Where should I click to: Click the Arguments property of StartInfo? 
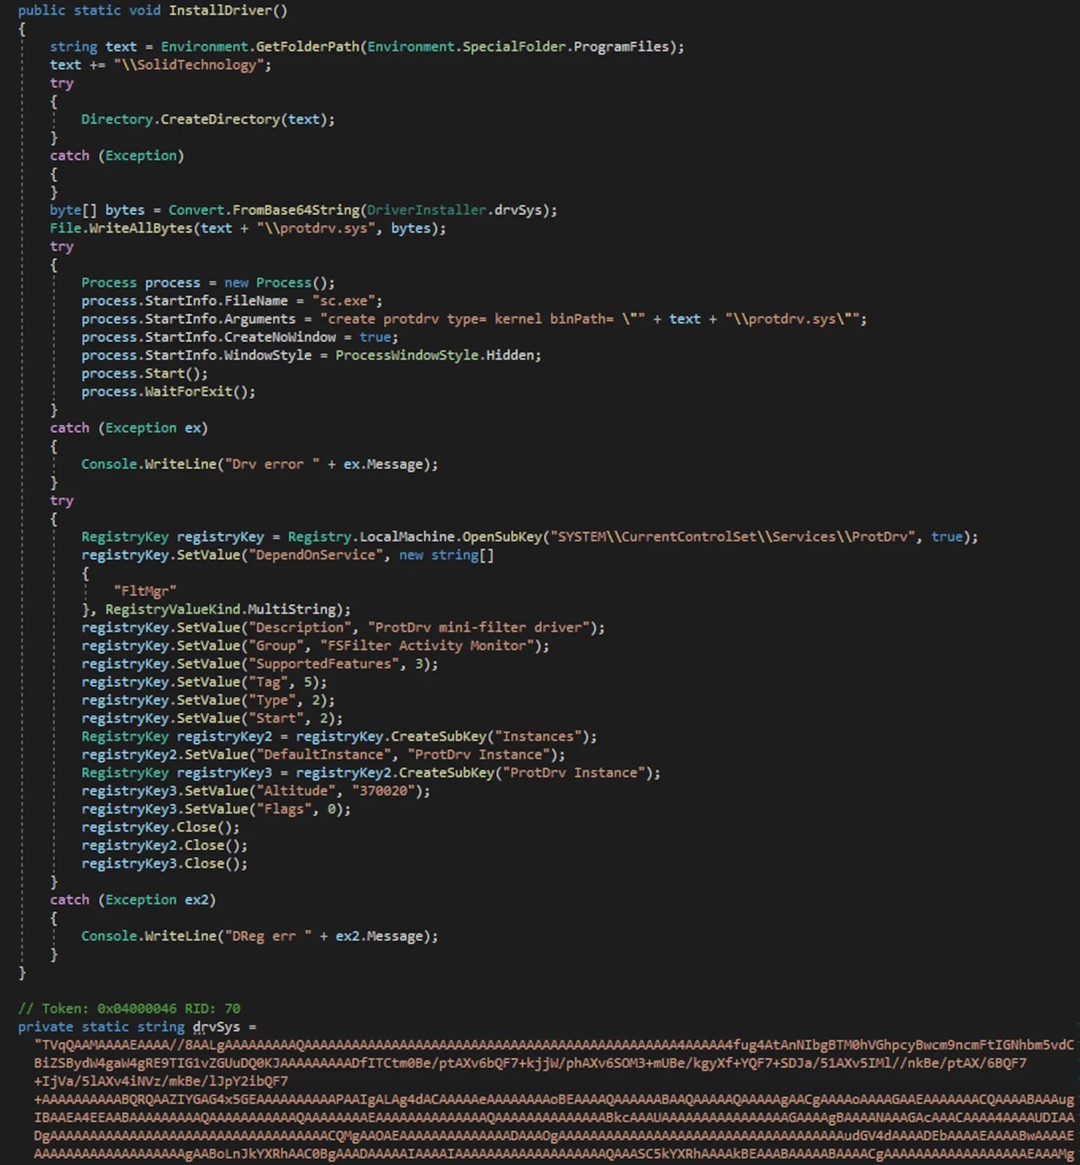coord(260,319)
